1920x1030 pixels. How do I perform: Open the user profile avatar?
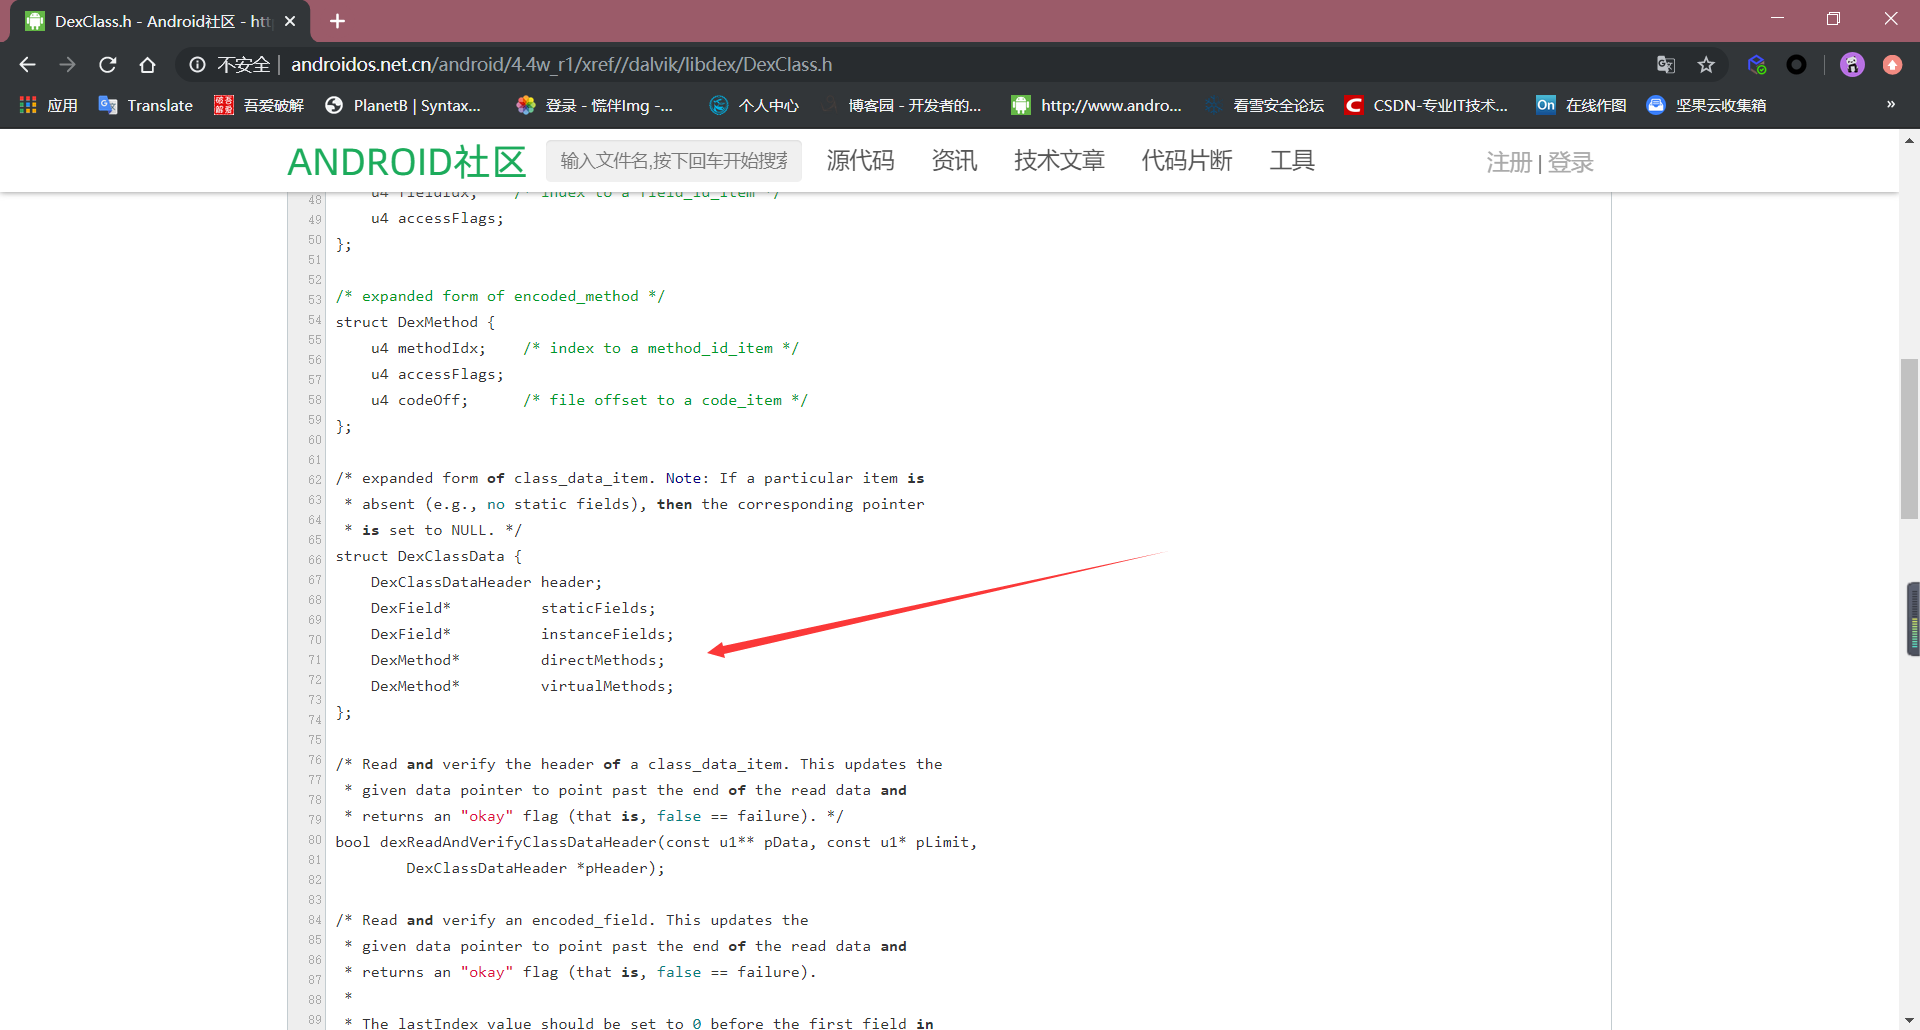click(x=1852, y=65)
